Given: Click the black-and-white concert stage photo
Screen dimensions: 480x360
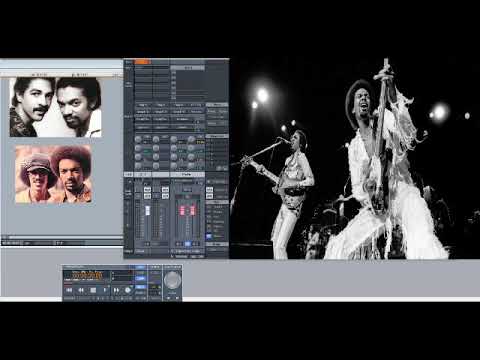Looking at the screenshot, I should click(355, 159).
